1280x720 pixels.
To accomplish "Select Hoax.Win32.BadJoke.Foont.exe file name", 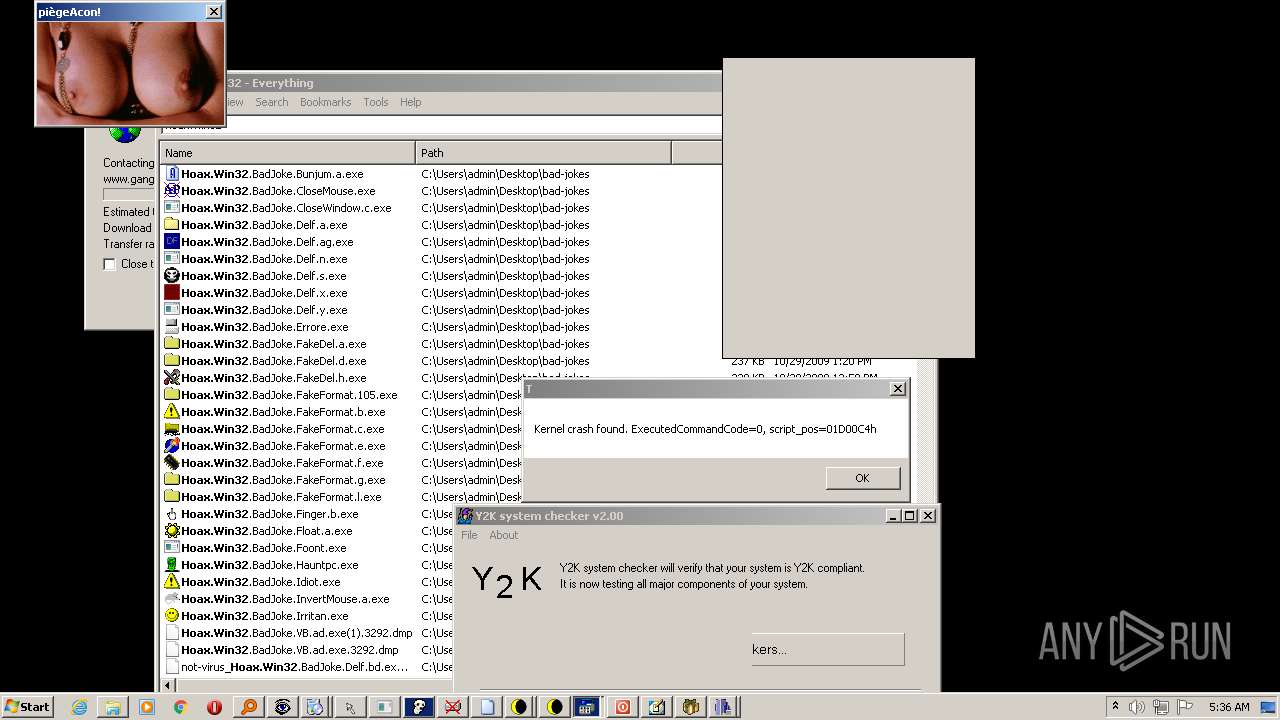I will tap(264, 548).
